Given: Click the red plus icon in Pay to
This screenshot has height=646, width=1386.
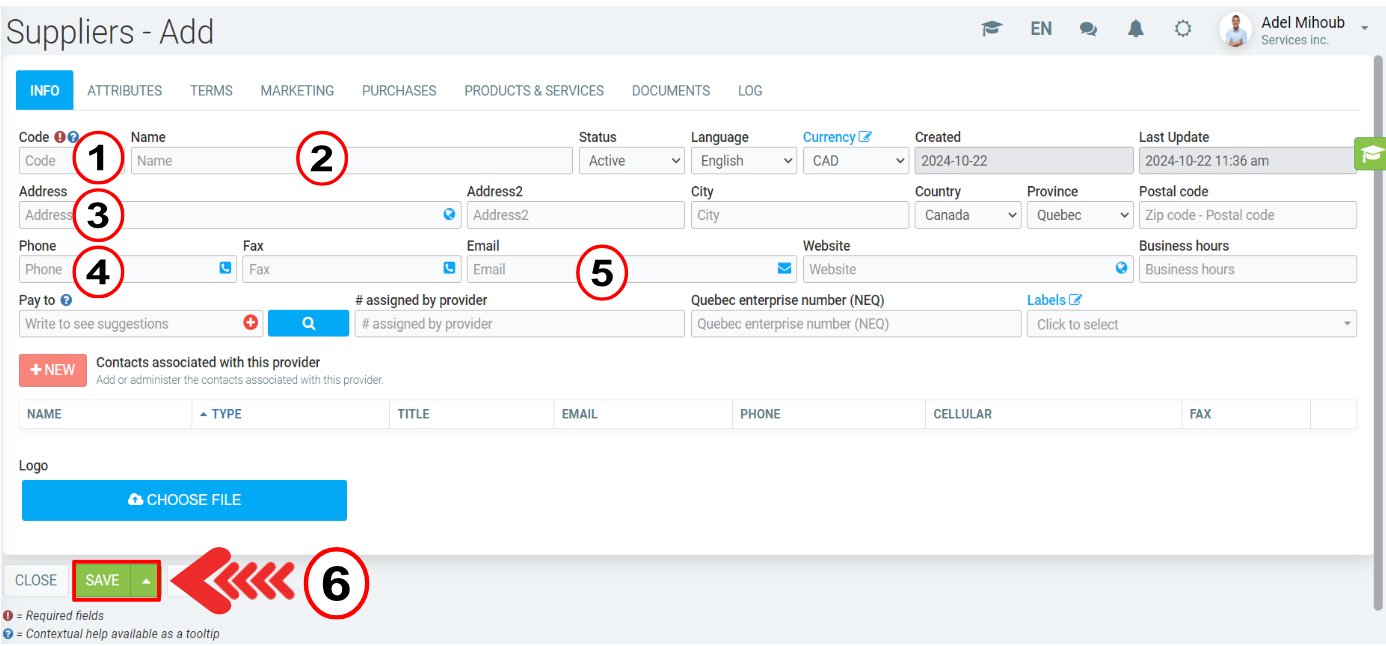Looking at the screenshot, I should point(250,323).
